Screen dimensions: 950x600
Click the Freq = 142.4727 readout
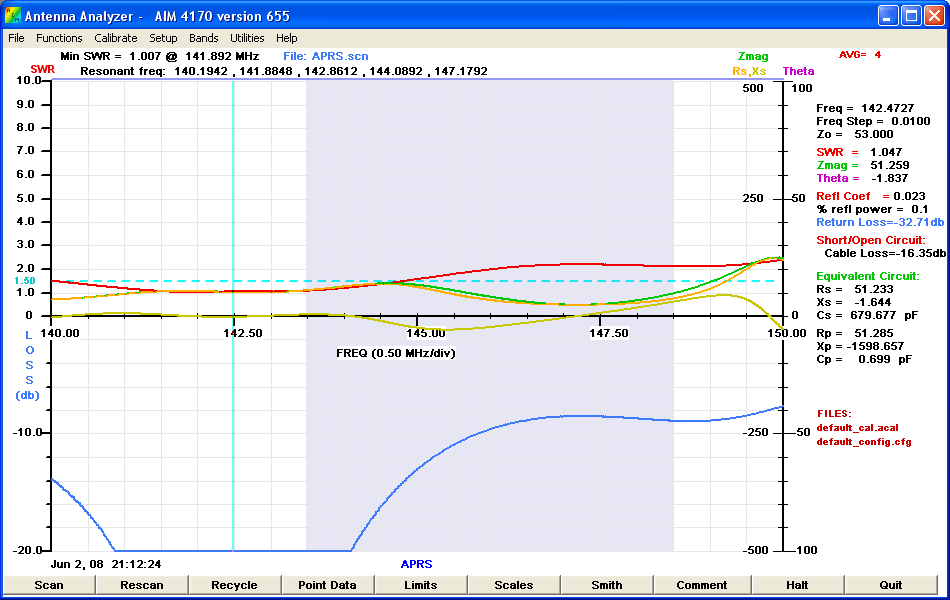click(x=865, y=108)
